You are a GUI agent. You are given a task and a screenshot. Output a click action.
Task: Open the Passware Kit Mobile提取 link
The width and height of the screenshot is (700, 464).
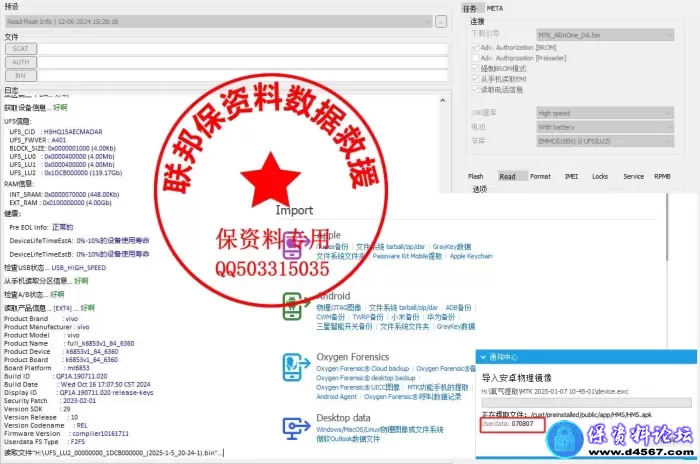click(x=407, y=256)
